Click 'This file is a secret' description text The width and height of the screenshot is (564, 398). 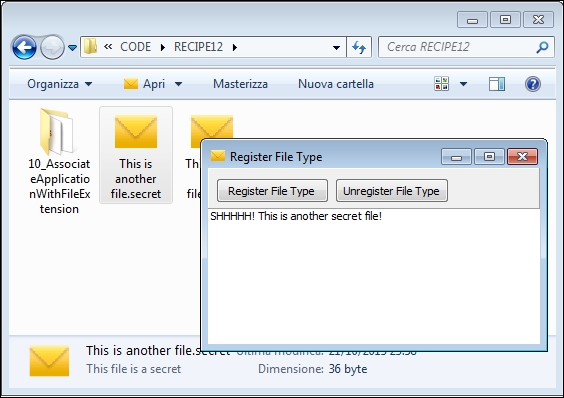pyautogui.click(x=133, y=369)
